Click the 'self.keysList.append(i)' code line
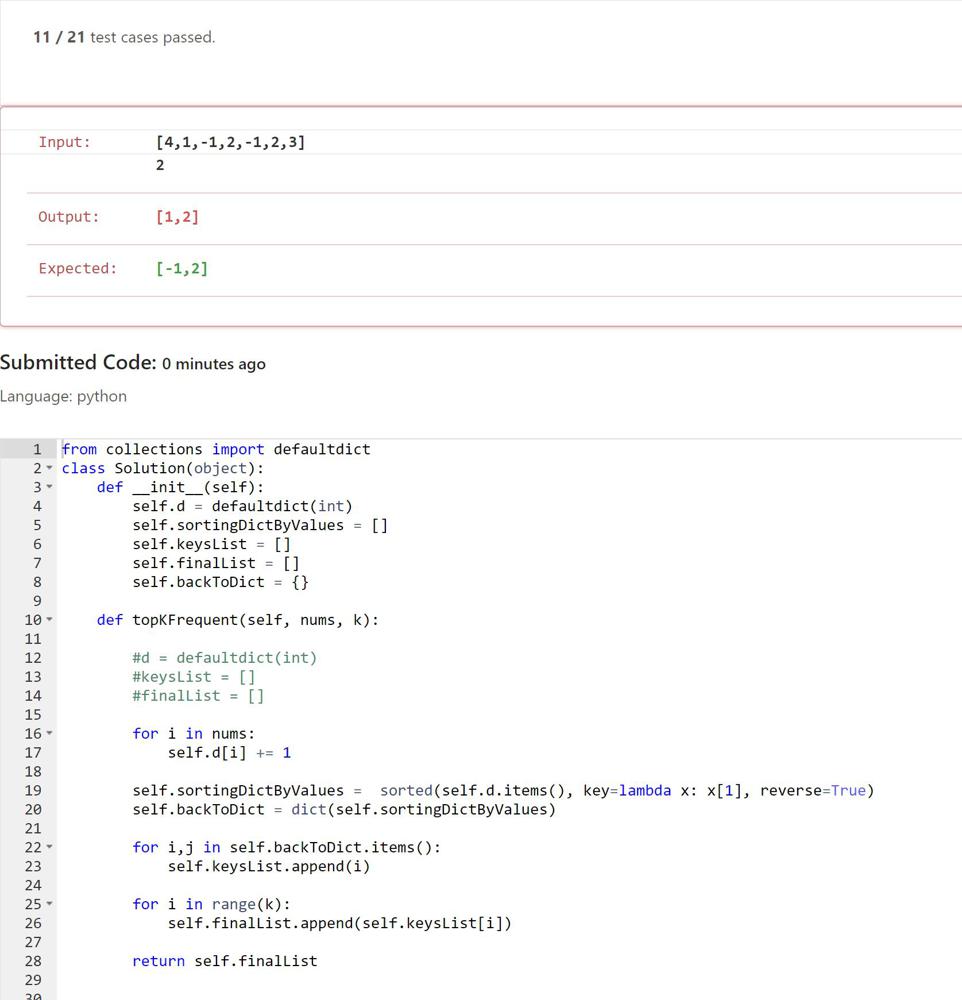This screenshot has width=962, height=1000. [269, 867]
